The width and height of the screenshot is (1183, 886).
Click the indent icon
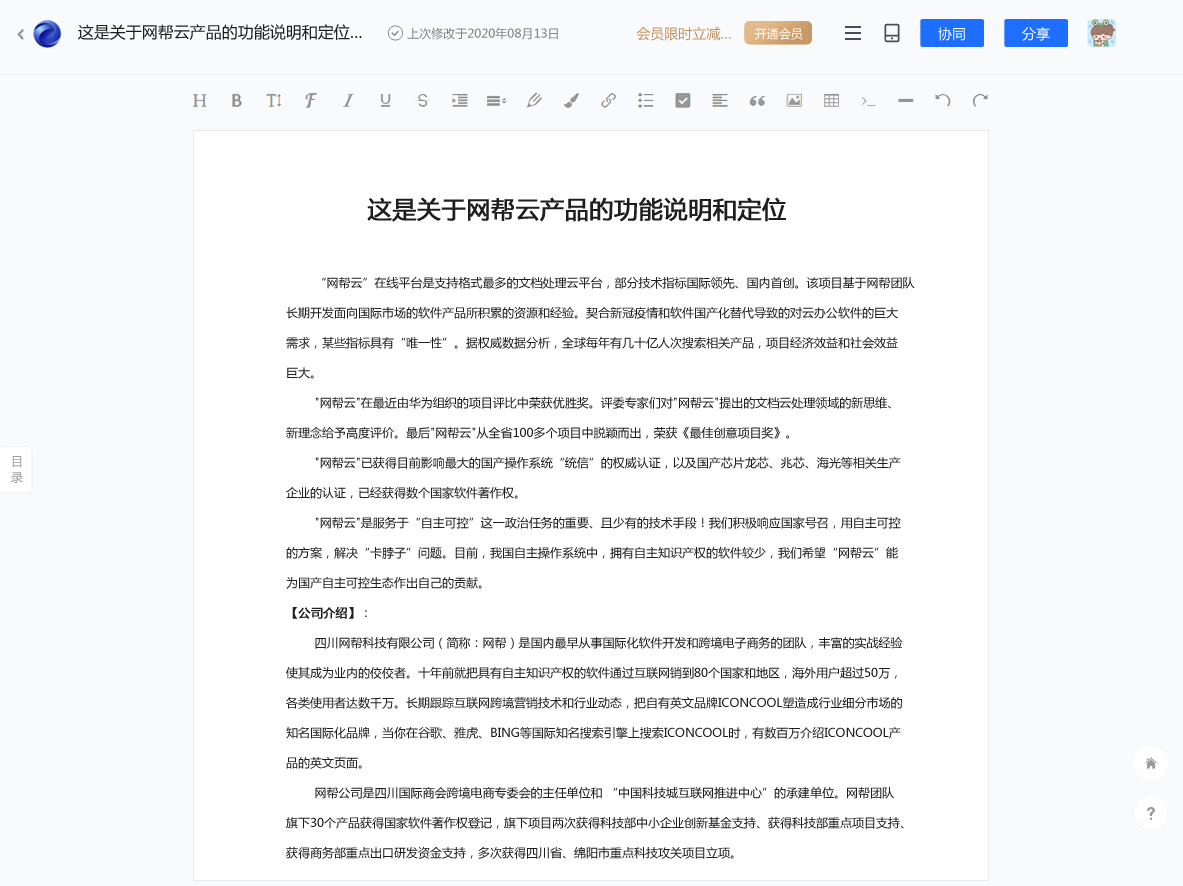(459, 100)
